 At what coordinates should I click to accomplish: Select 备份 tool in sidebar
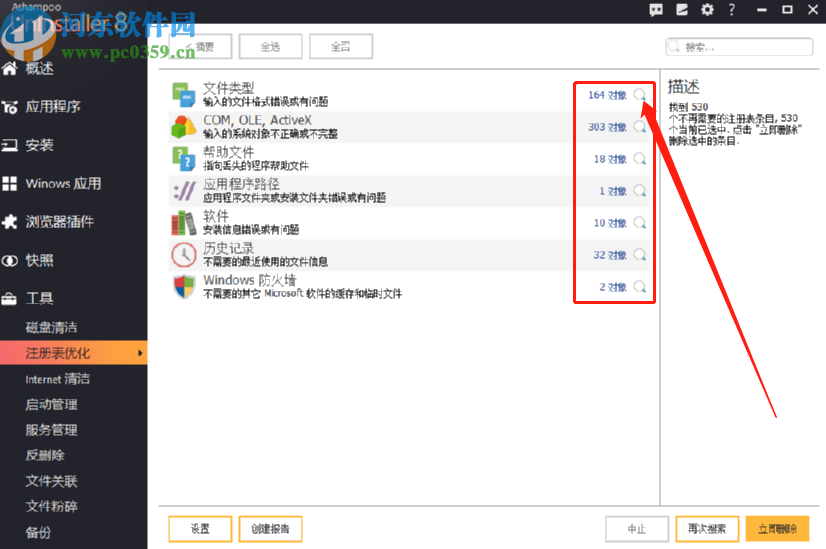coord(38,532)
